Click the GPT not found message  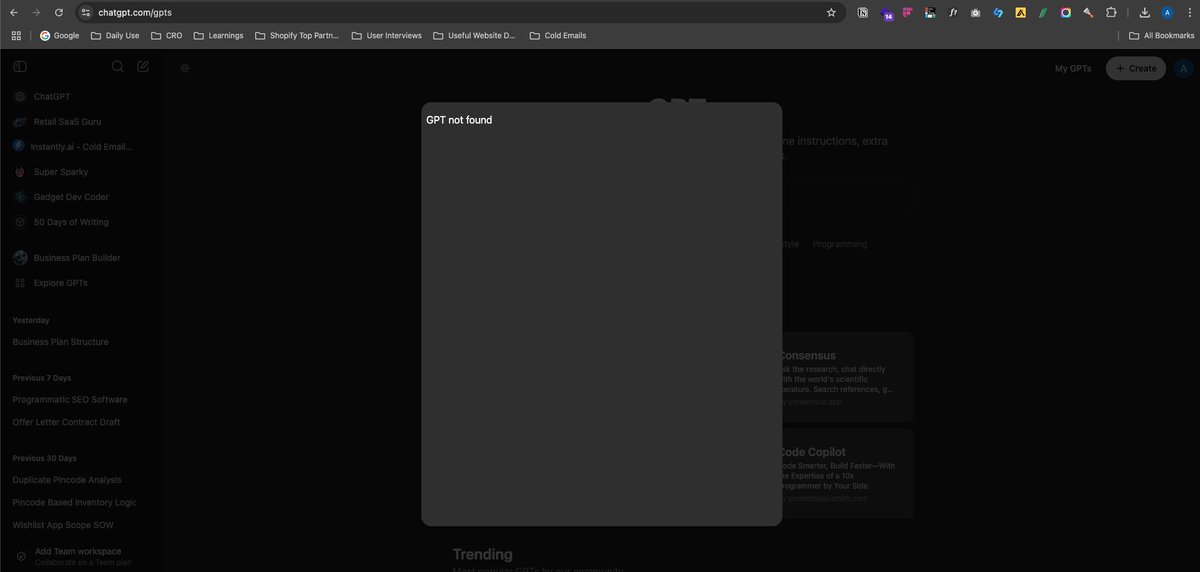[459, 121]
